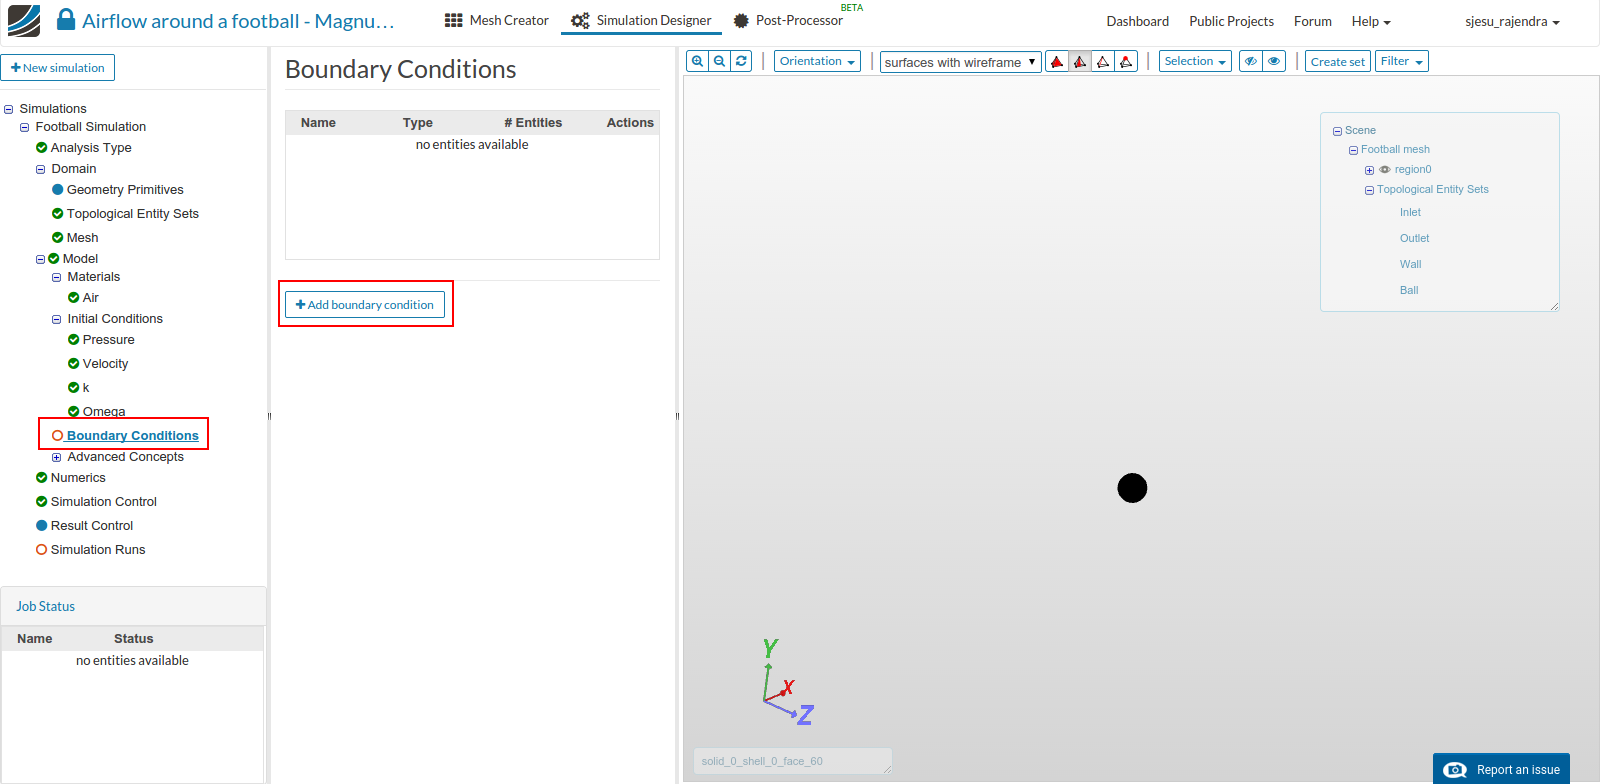Screen dimensions: 1600x784
Task: Select the wireframe-only render mode icon
Action: [1103, 62]
